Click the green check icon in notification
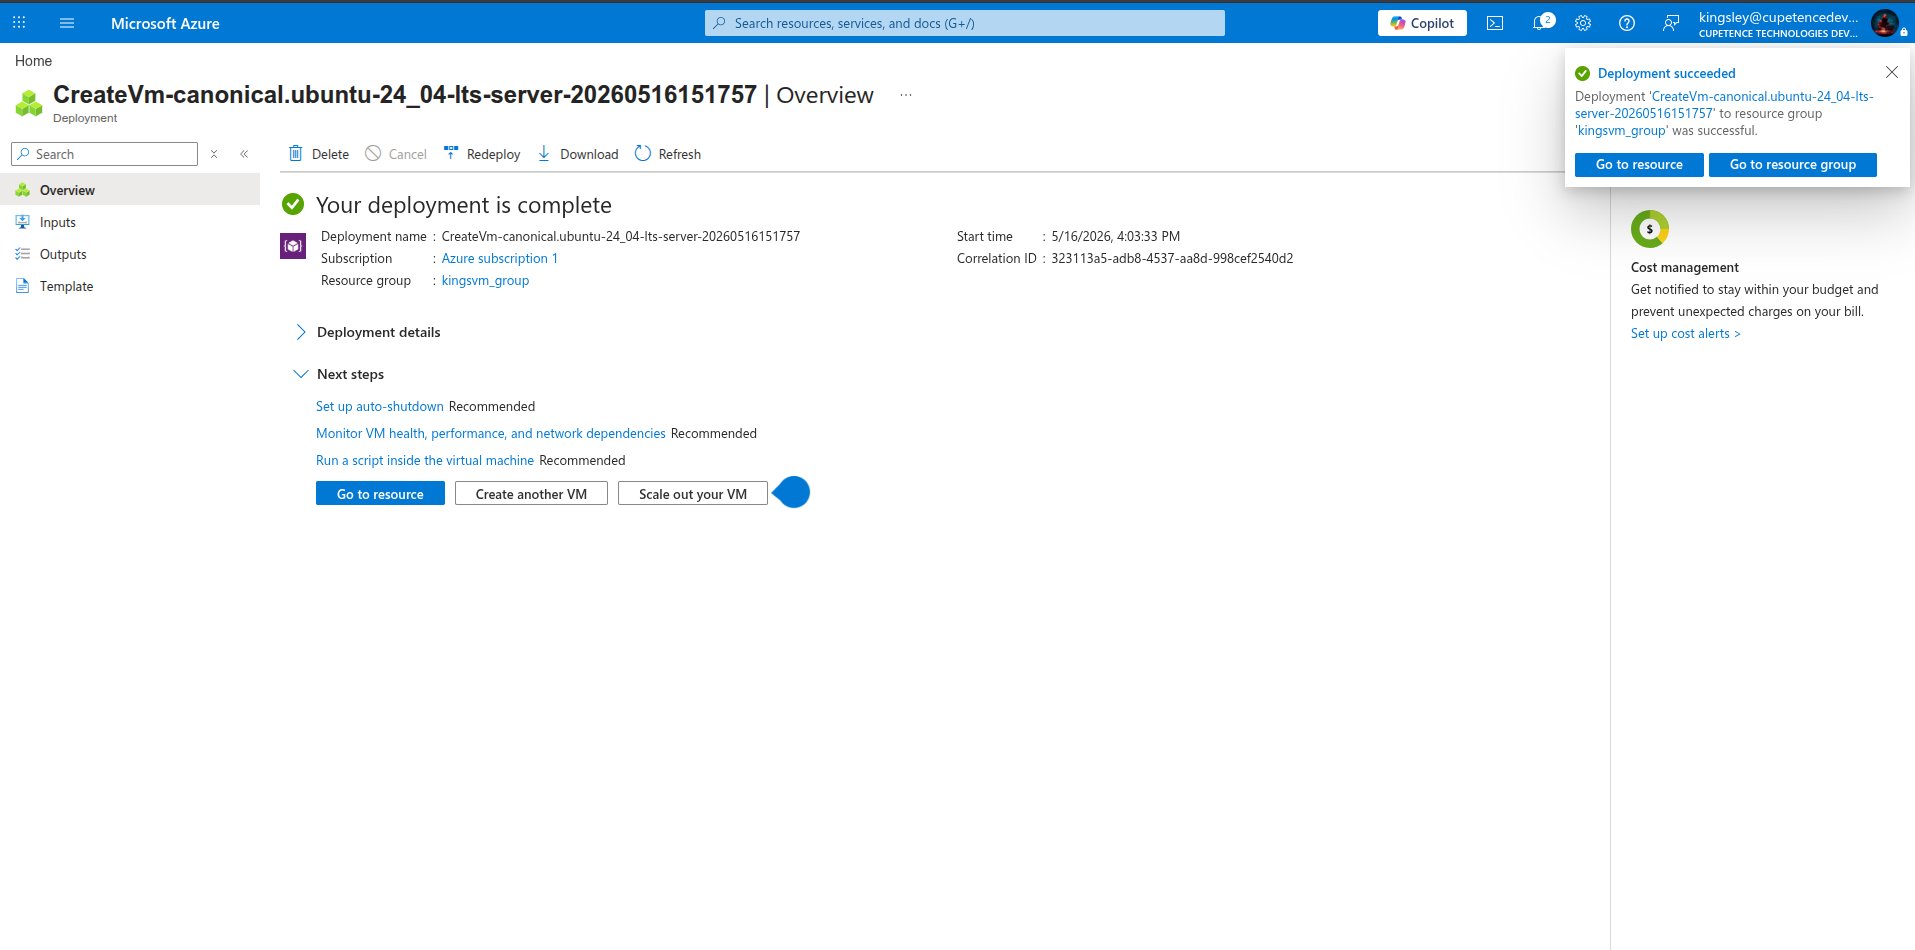 (1582, 73)
